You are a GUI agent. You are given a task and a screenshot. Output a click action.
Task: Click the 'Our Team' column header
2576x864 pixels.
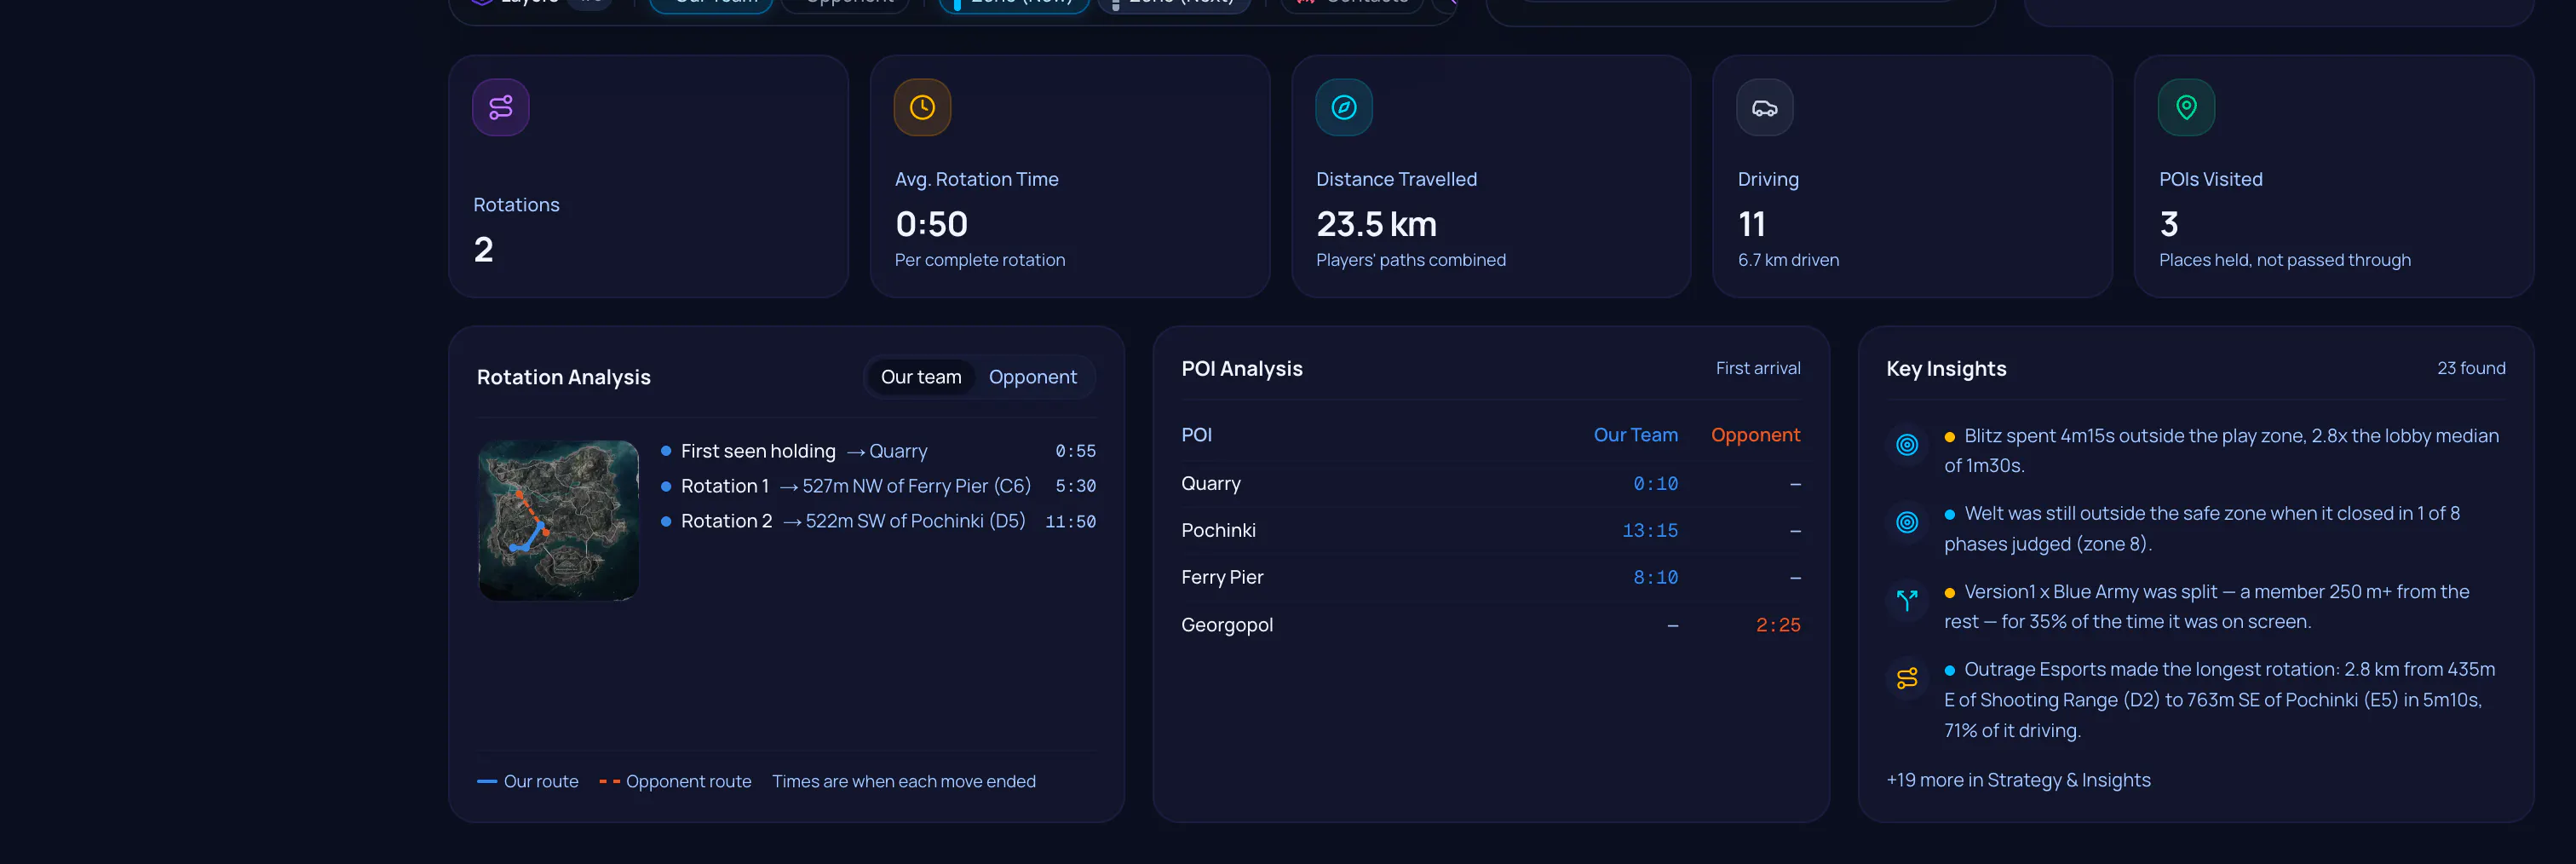pyautogui.click(x=1636, y=435)
